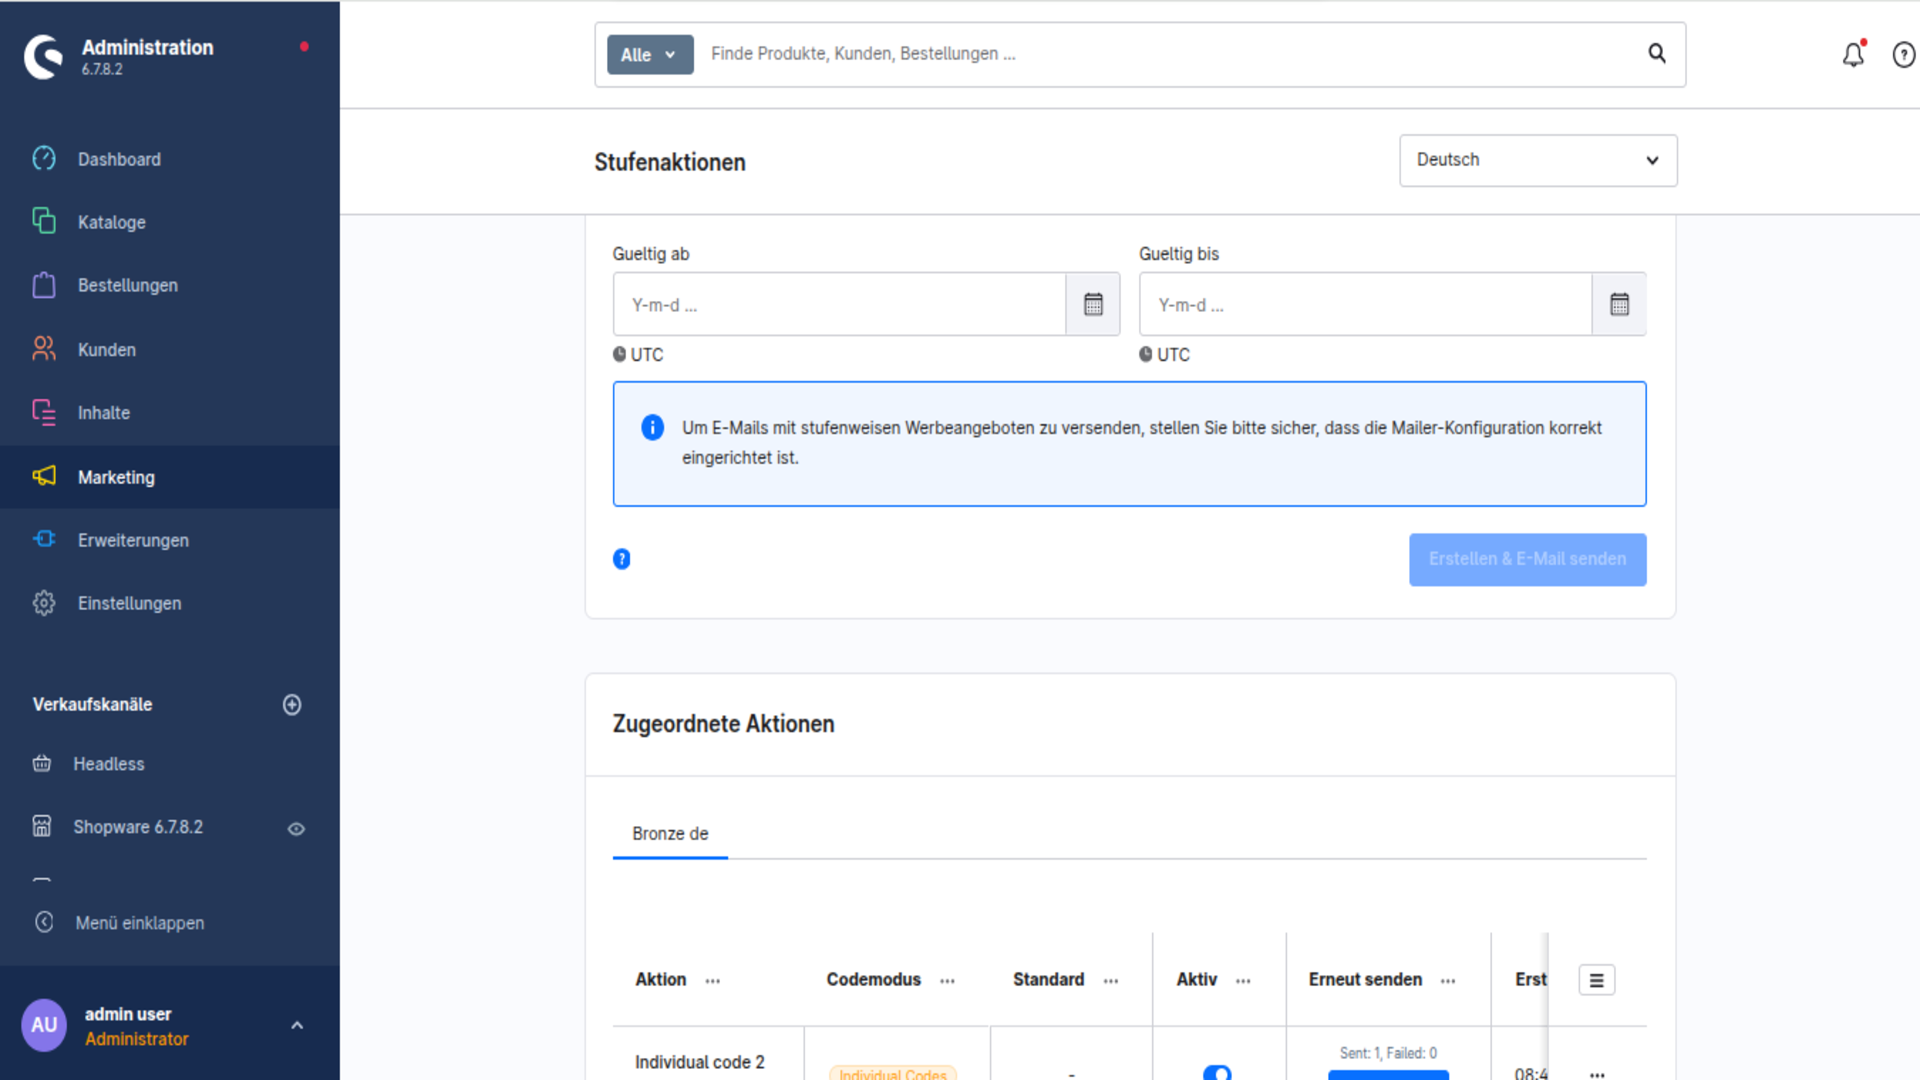Click the Menü einklappen arrow icon
1920x1080 pixels.
[x=44, y=922]
